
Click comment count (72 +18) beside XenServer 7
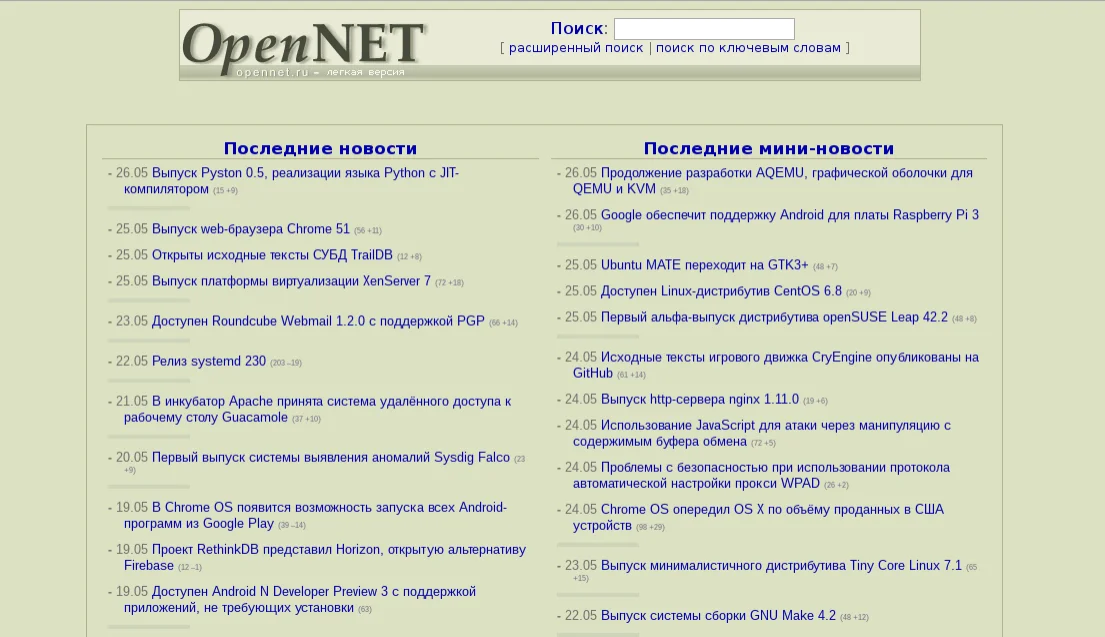tap(450, 283)
